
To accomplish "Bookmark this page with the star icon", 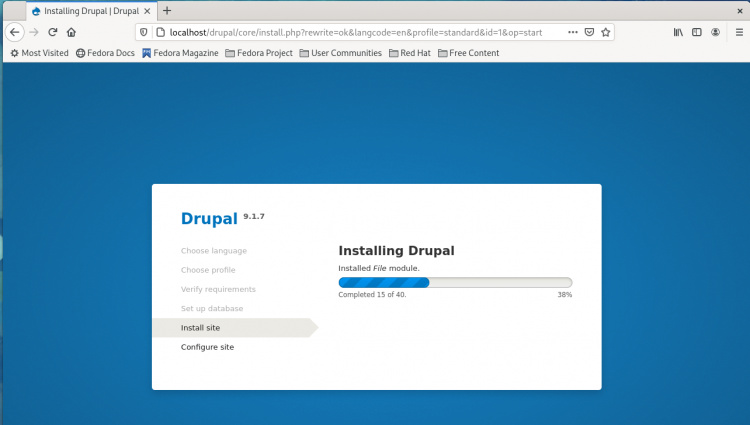I will point(606,32).
